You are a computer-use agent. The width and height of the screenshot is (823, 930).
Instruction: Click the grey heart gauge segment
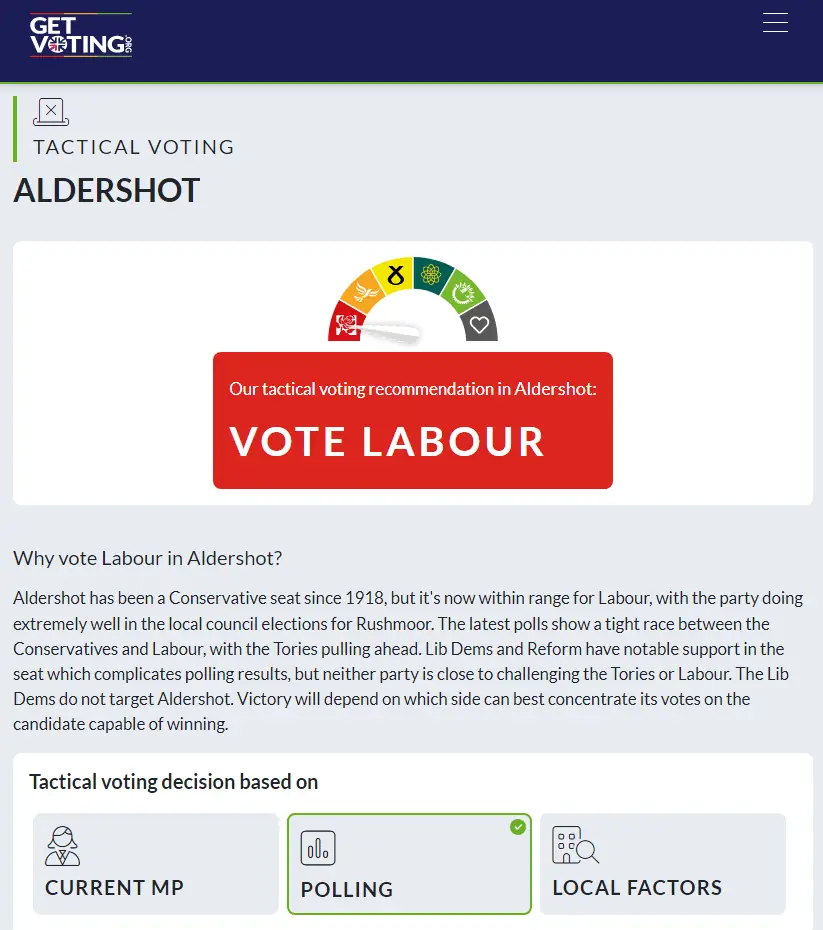point(479,324)
